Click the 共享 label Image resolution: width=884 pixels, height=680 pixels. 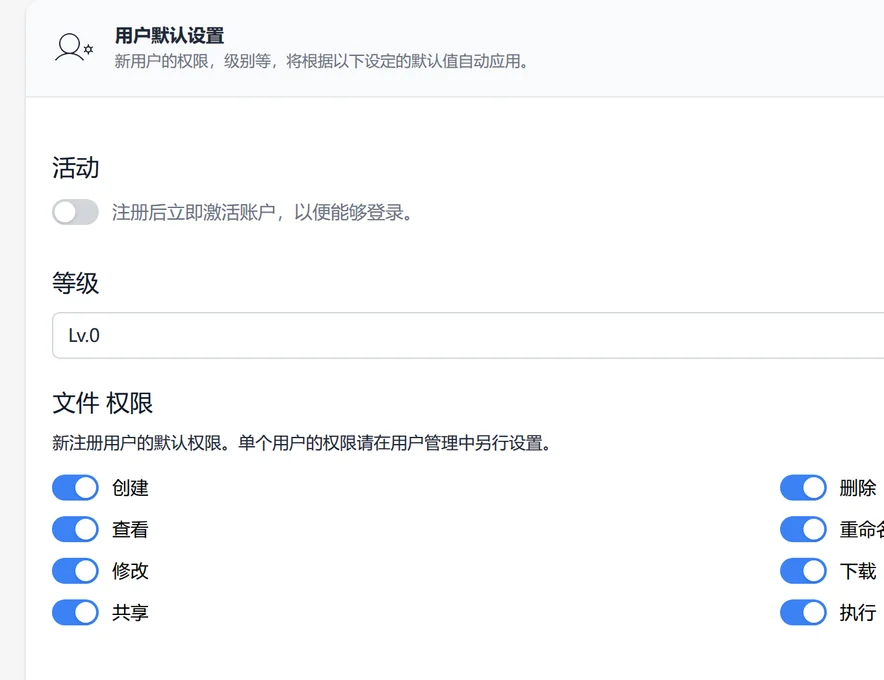130,612
